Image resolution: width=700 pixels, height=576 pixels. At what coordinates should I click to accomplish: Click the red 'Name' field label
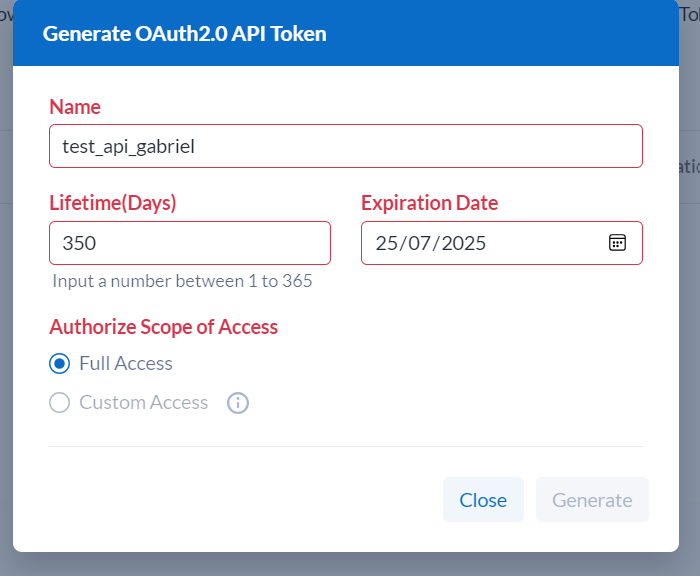click(75, 107)
